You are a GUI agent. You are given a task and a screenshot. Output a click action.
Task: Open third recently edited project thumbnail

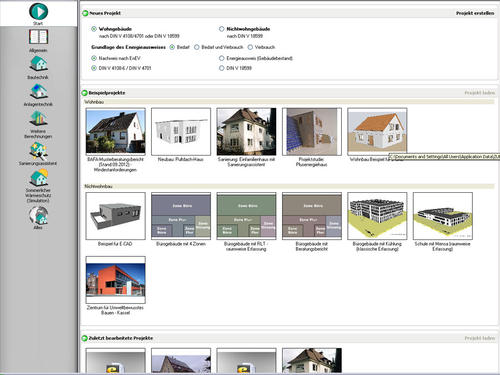pos(246,361)
